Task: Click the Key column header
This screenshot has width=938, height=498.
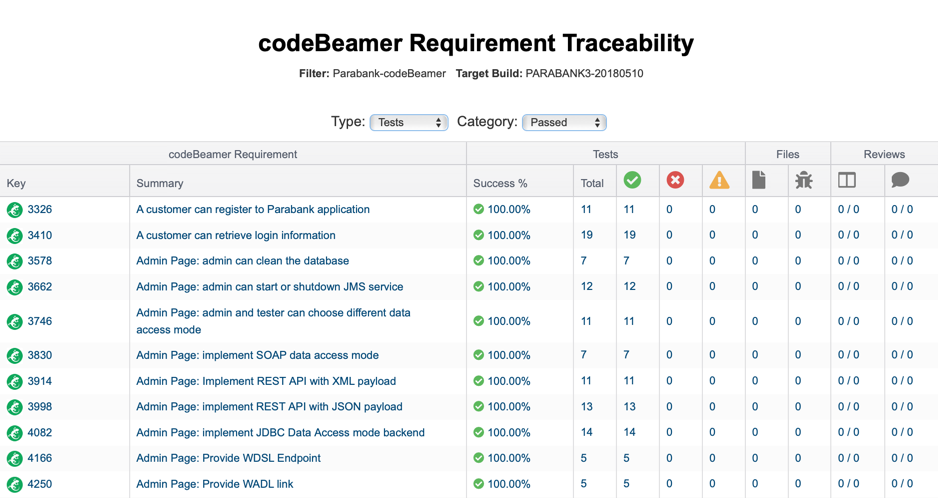Action: tap(16, 183)
